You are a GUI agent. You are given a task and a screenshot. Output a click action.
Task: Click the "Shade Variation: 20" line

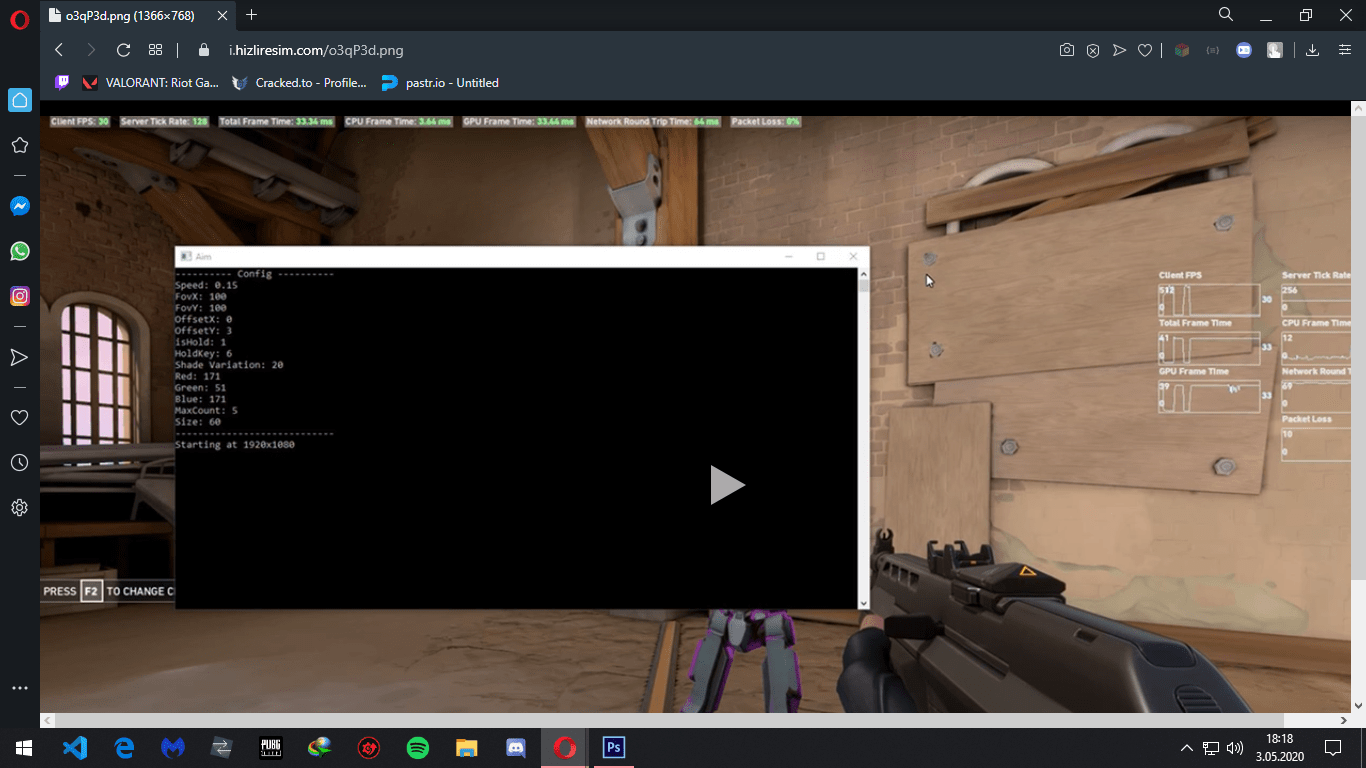229,365
